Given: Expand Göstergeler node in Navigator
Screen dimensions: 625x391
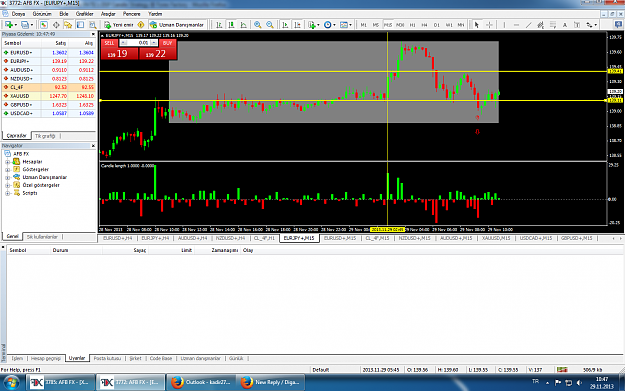Looking at the screenshot, I should [8, 169].
